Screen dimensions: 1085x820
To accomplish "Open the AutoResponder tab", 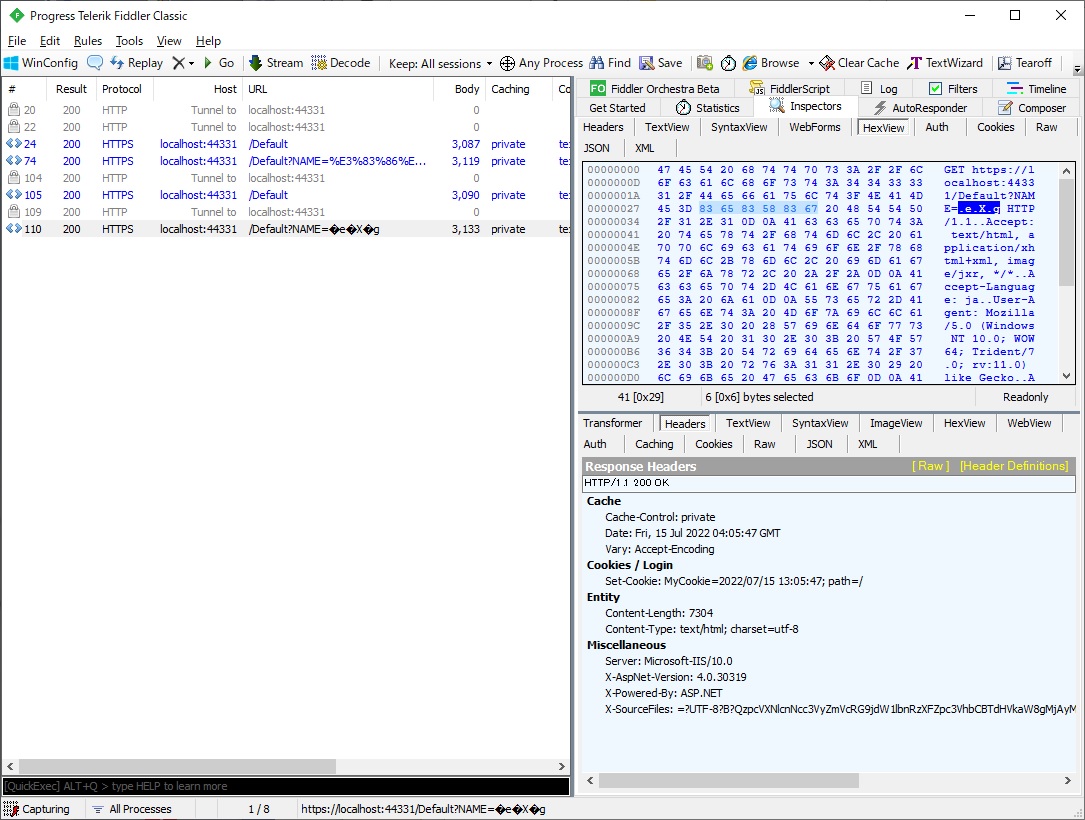I will 921,108.
